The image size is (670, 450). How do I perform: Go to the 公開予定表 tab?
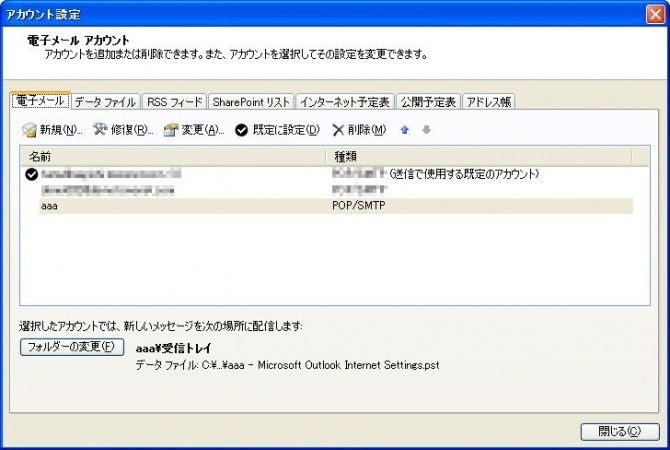pos(427,102)
